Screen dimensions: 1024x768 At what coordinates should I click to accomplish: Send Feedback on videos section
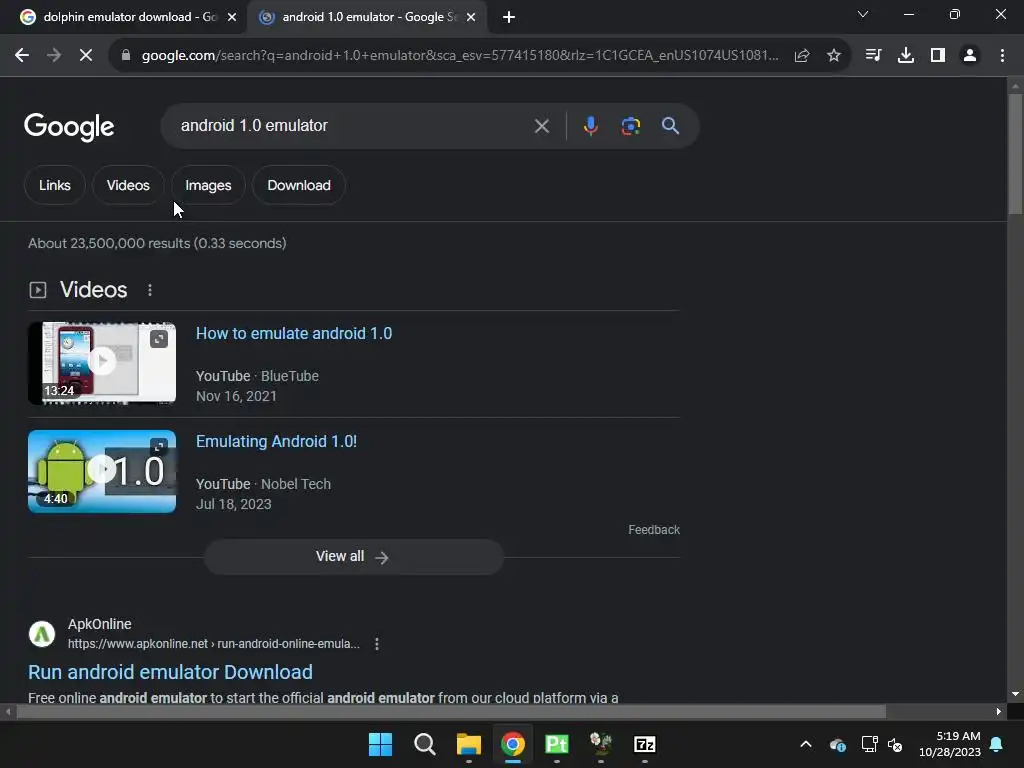point(654,530)
